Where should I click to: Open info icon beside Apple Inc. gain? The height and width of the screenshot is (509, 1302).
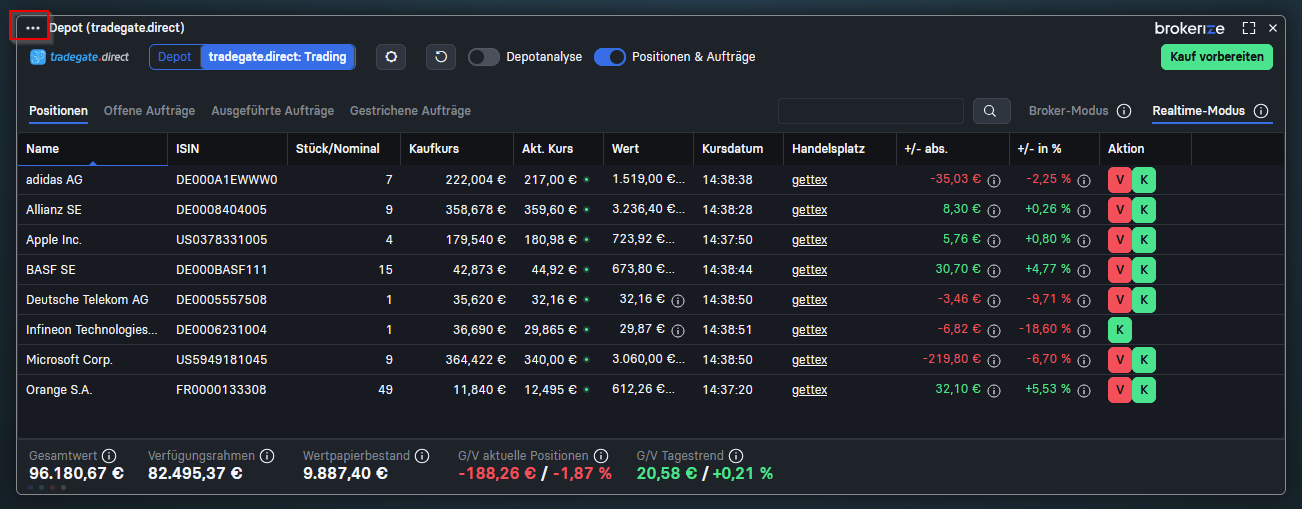(x=994, y=240)
